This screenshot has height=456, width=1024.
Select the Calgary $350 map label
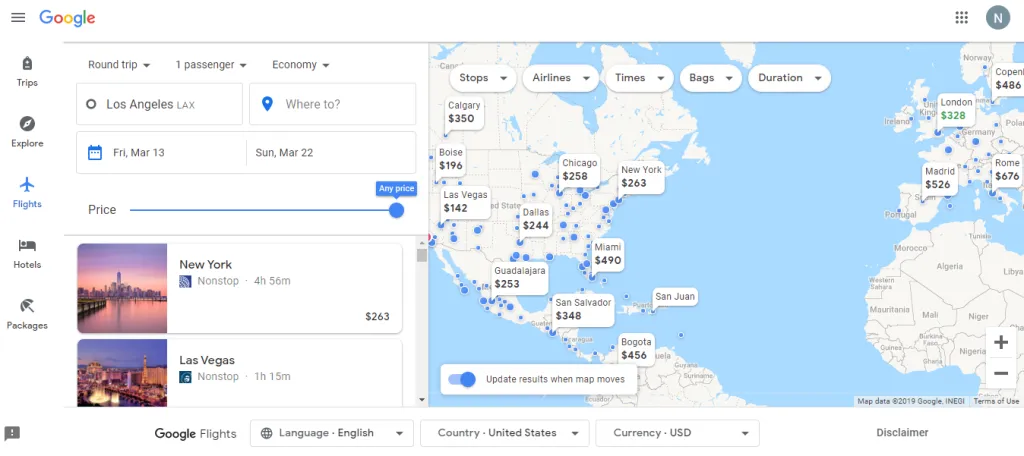[464, 112]
